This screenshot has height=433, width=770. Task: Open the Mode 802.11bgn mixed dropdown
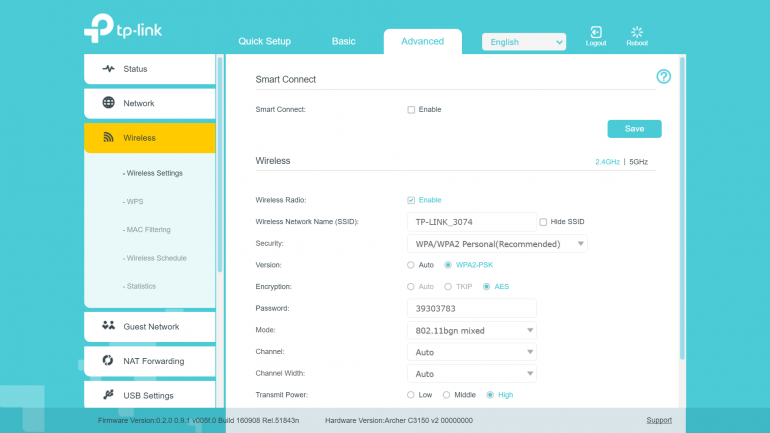[471, 330]
